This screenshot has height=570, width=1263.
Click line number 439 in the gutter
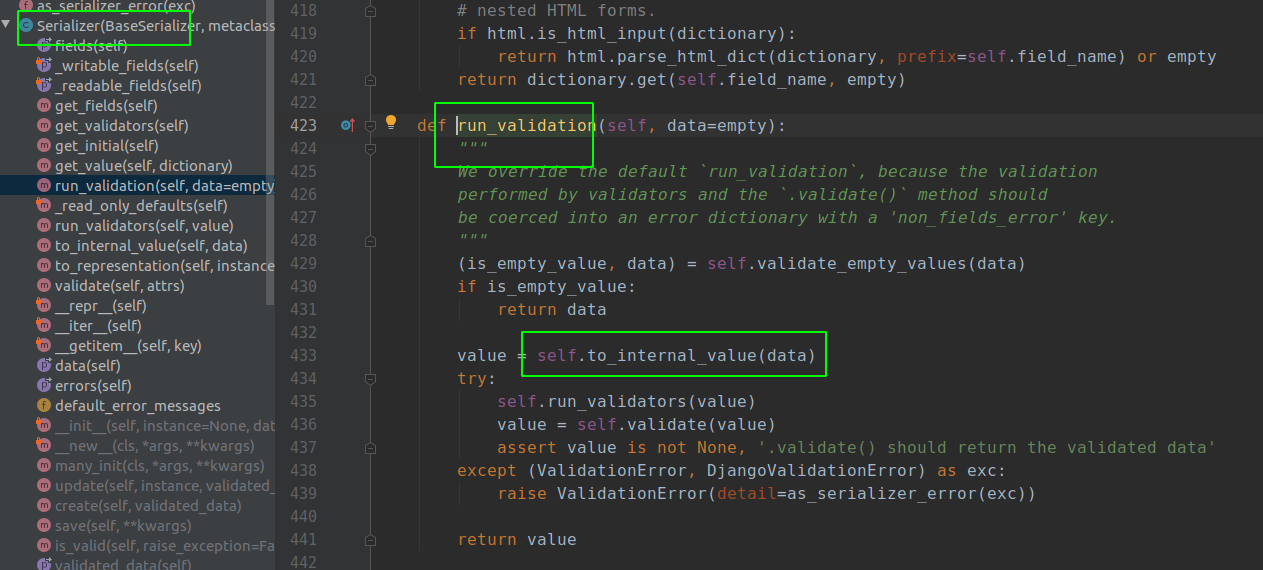(303, 493)
